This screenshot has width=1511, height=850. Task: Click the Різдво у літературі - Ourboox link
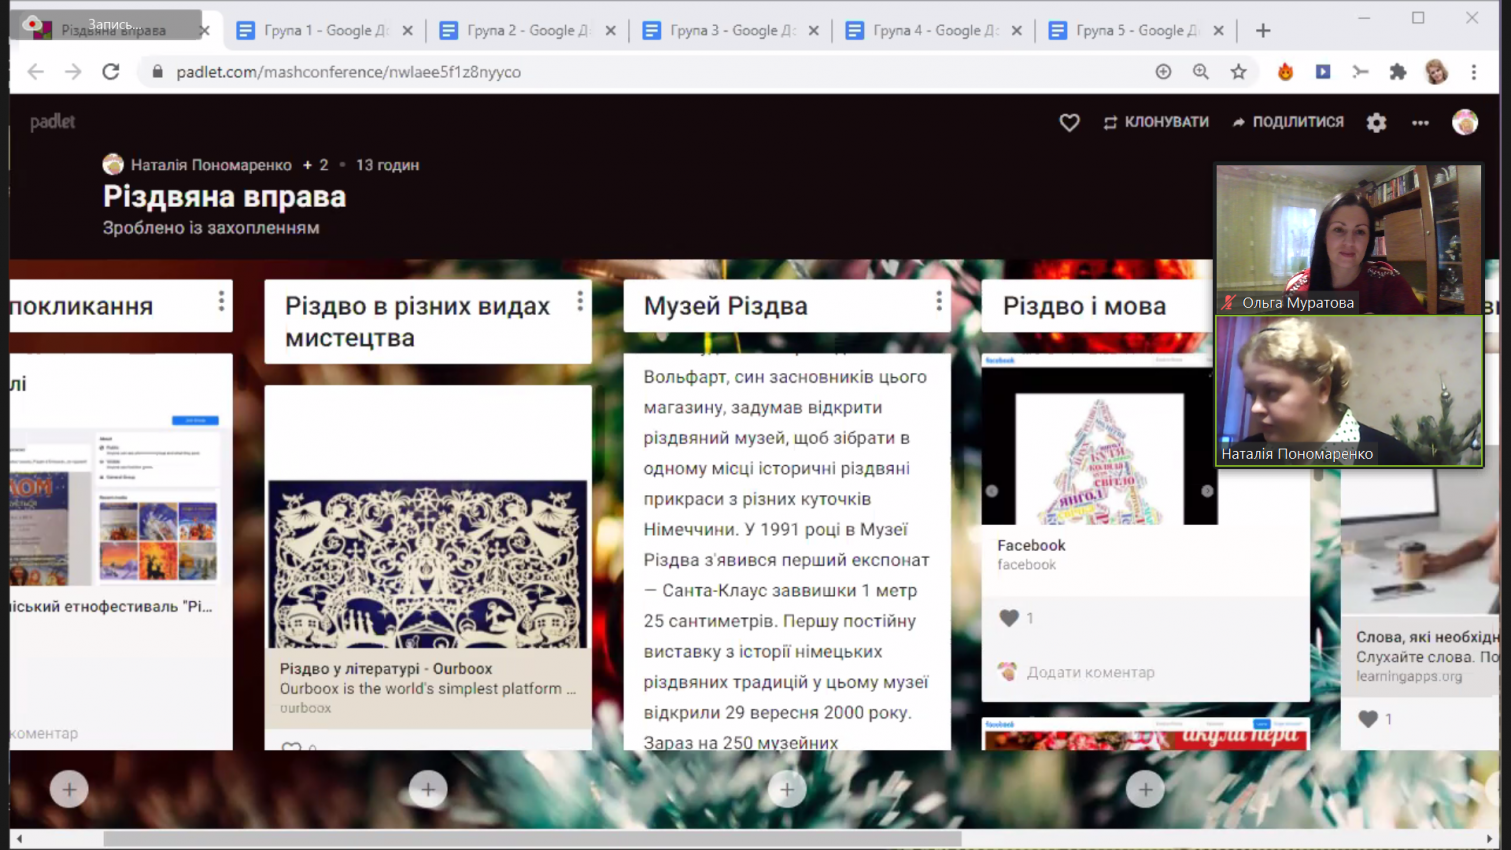(386, 669)
